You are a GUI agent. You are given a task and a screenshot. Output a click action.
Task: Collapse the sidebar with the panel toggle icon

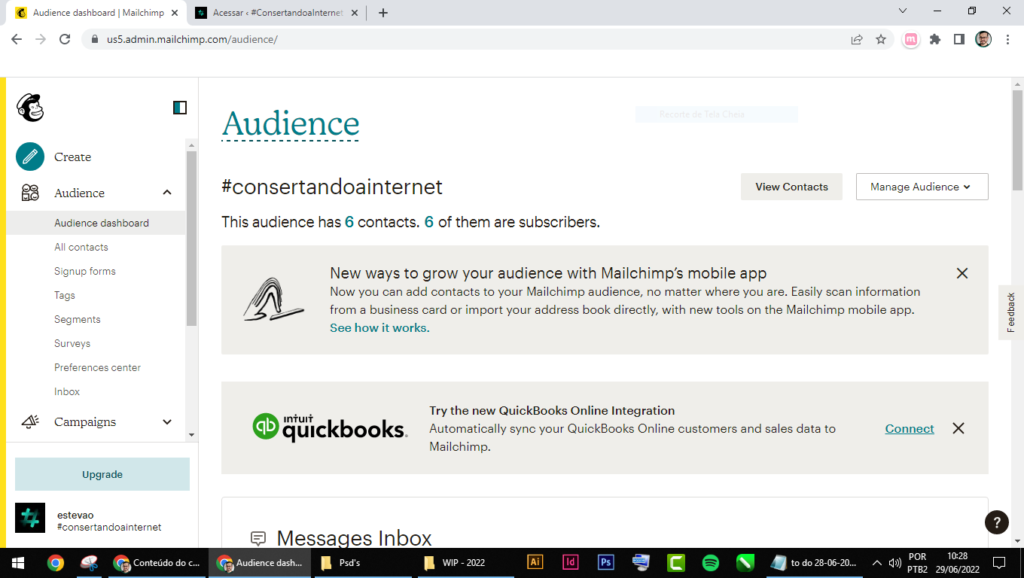180,108
